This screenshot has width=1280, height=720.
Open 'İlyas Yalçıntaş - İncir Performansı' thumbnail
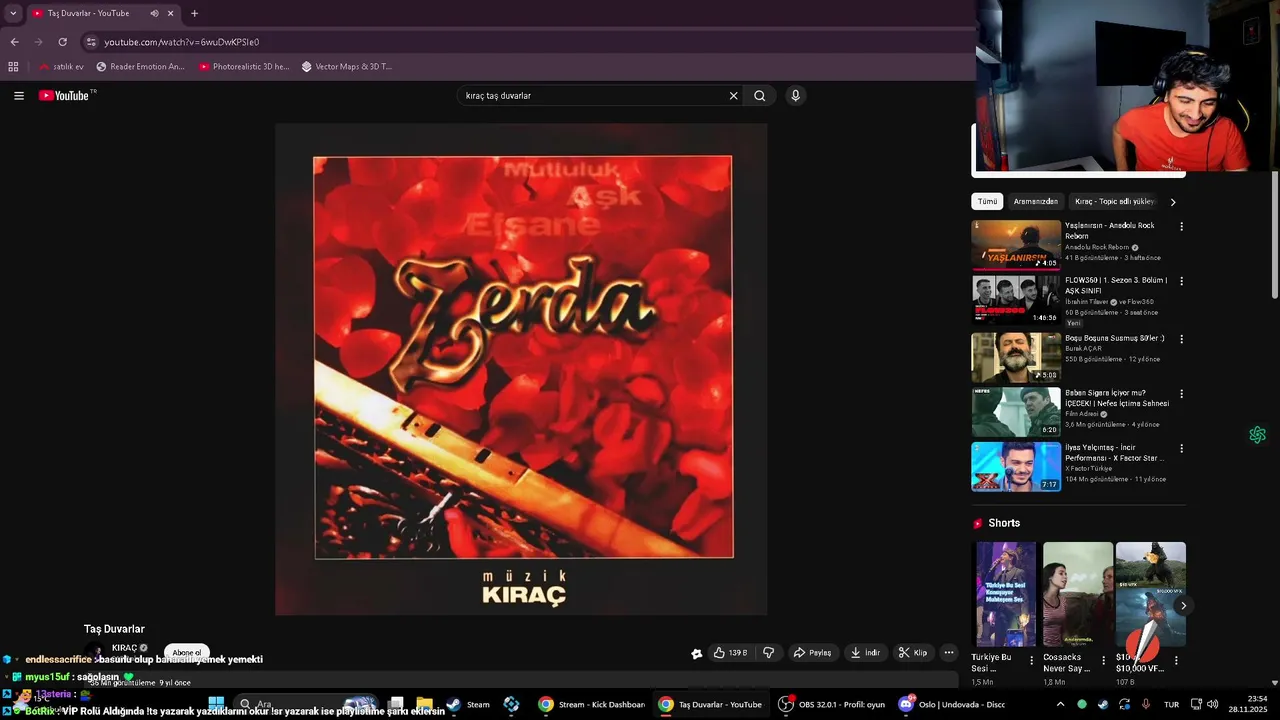pyautogui.click(x=1016, y=467)
